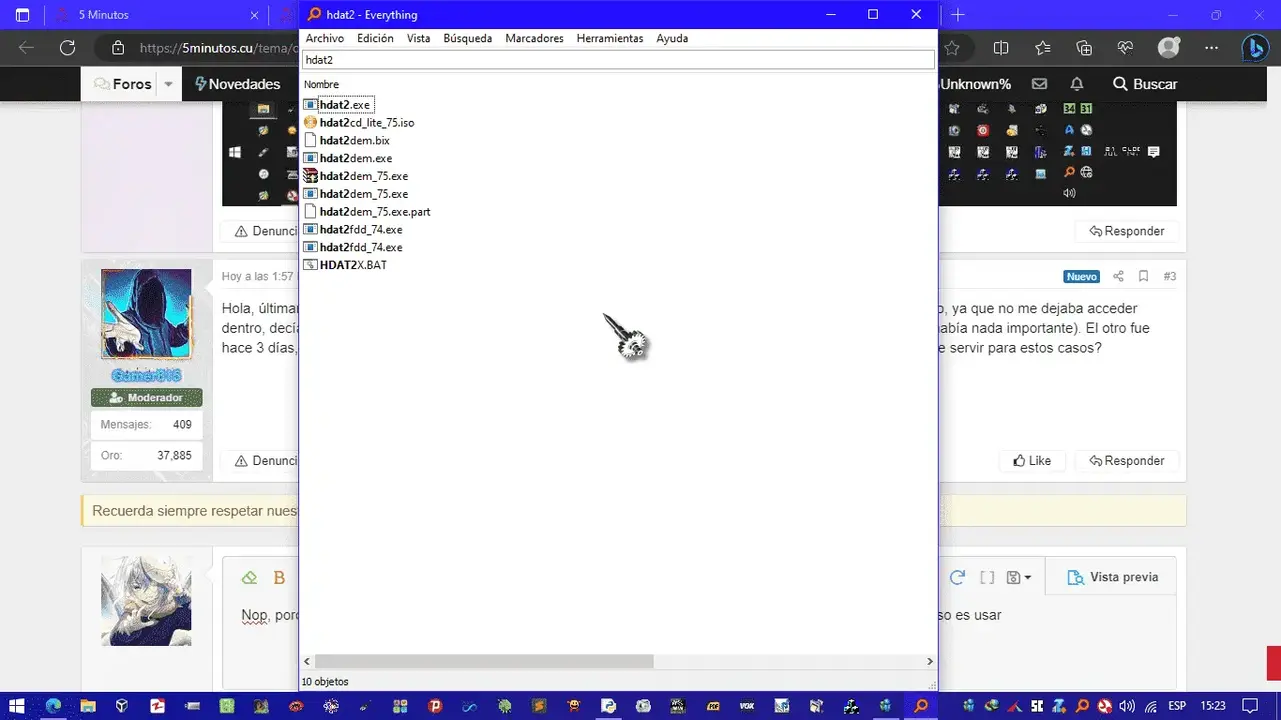Select the hdat2dem.bix file icon

click(x=310, y=140)
